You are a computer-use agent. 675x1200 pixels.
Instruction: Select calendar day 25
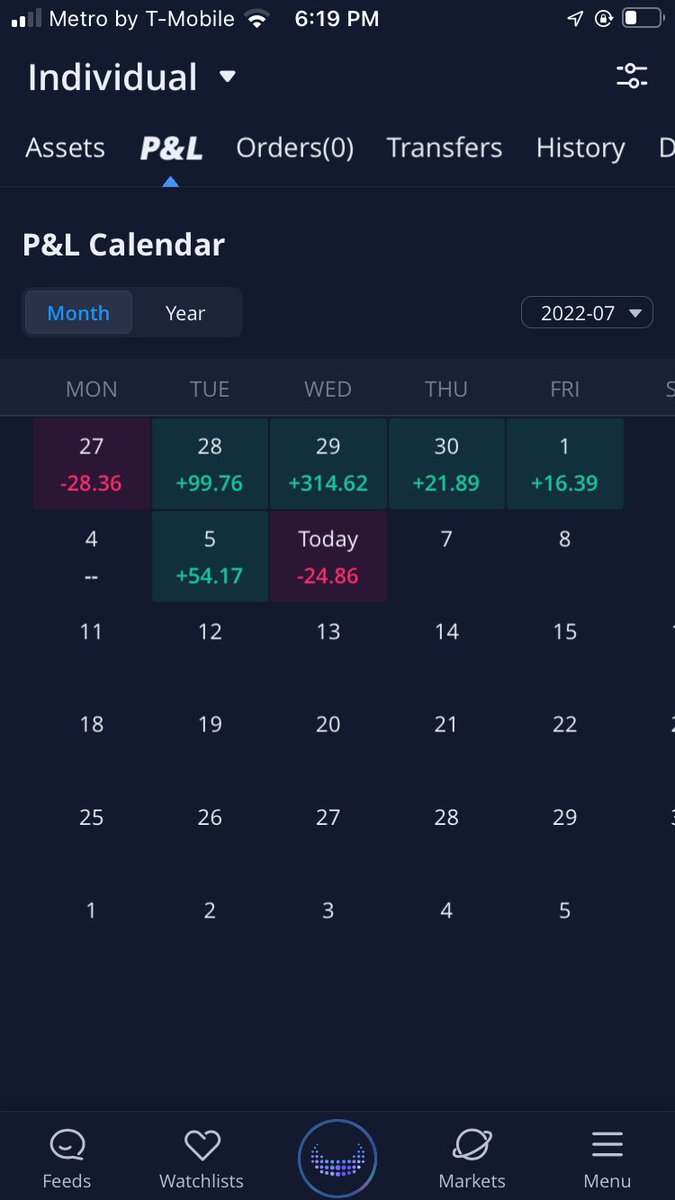(91, 817)
